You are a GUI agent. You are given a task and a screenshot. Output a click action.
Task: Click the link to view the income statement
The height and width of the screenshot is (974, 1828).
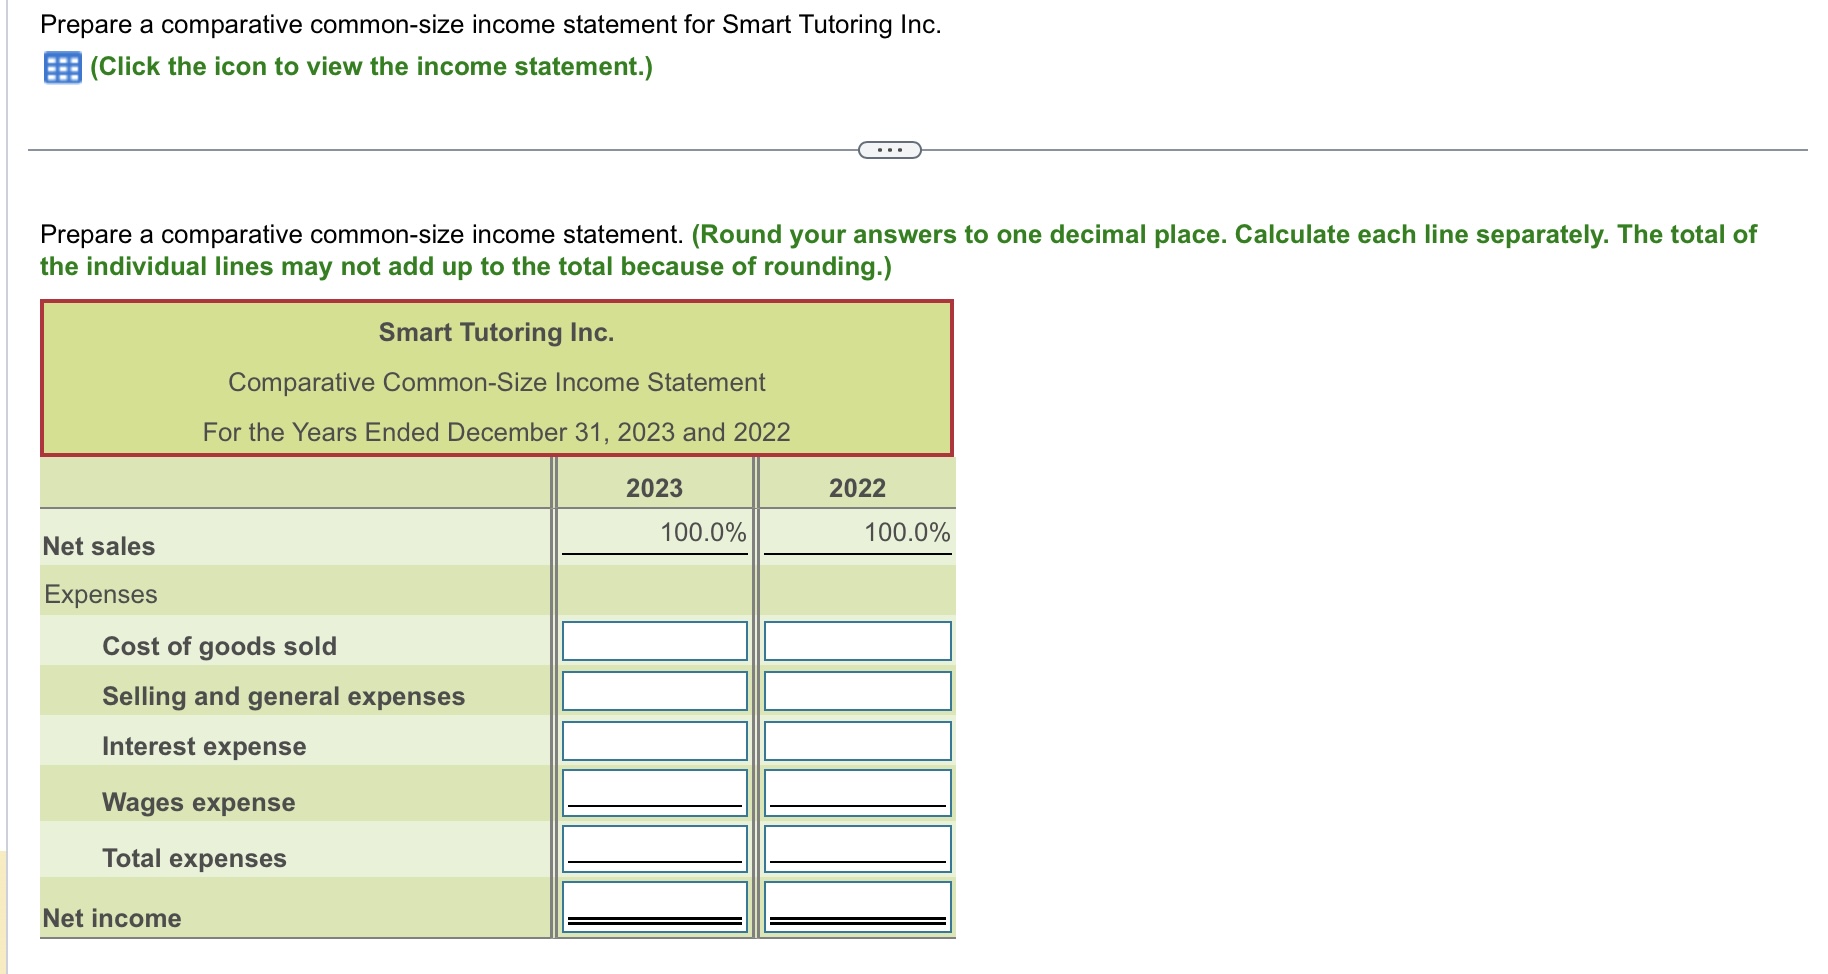[x=370, y=67]
